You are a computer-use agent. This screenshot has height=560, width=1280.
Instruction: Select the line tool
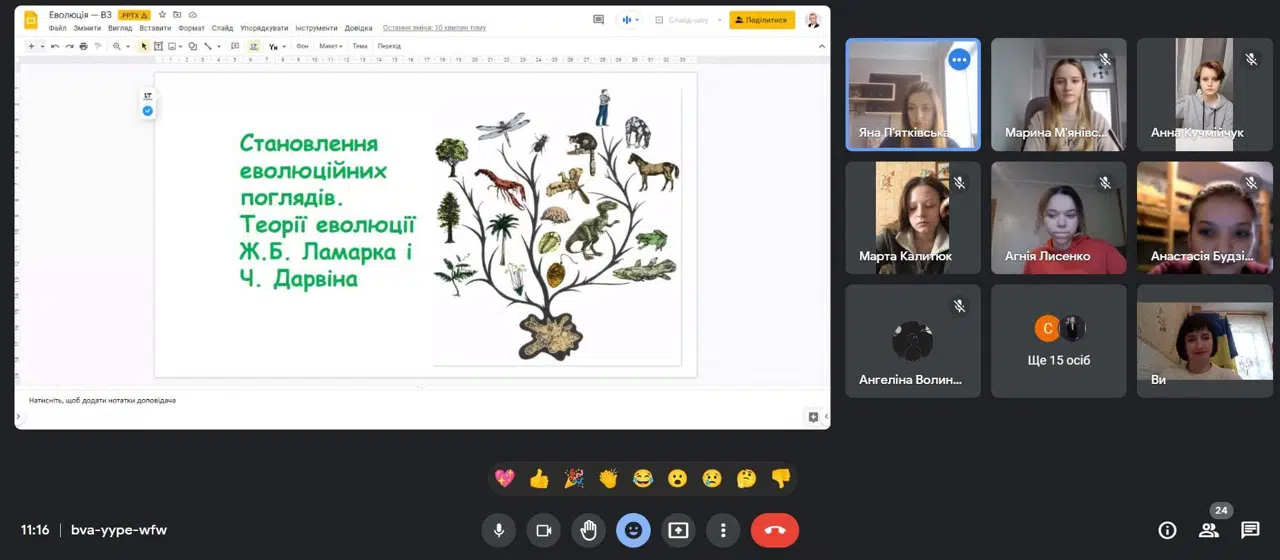click(208, 46)
